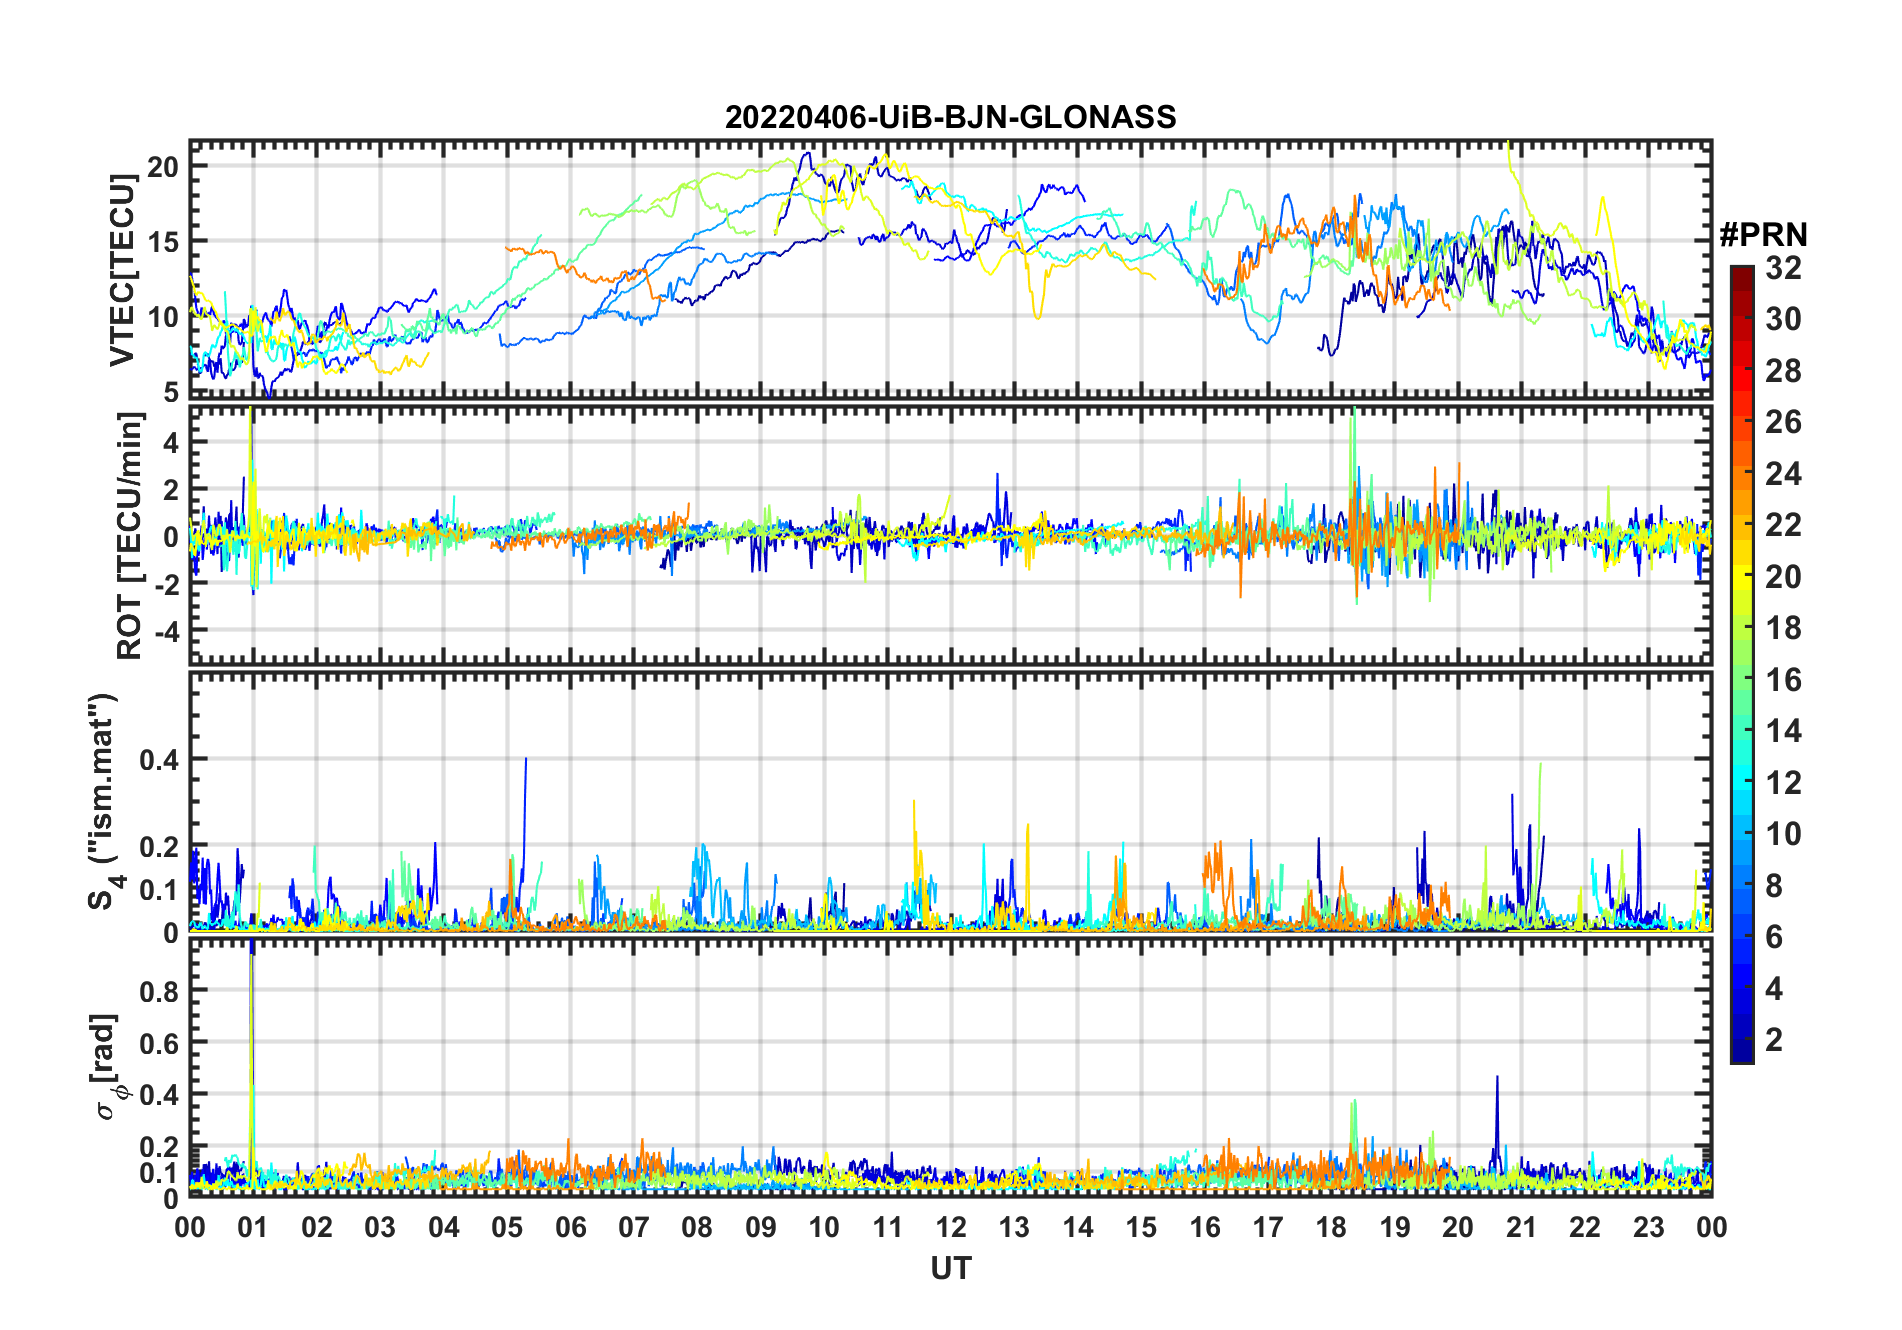Select the 0.2 tick on the S4 axis
The image size is (1902, 1330).
[x=160, y=847]
